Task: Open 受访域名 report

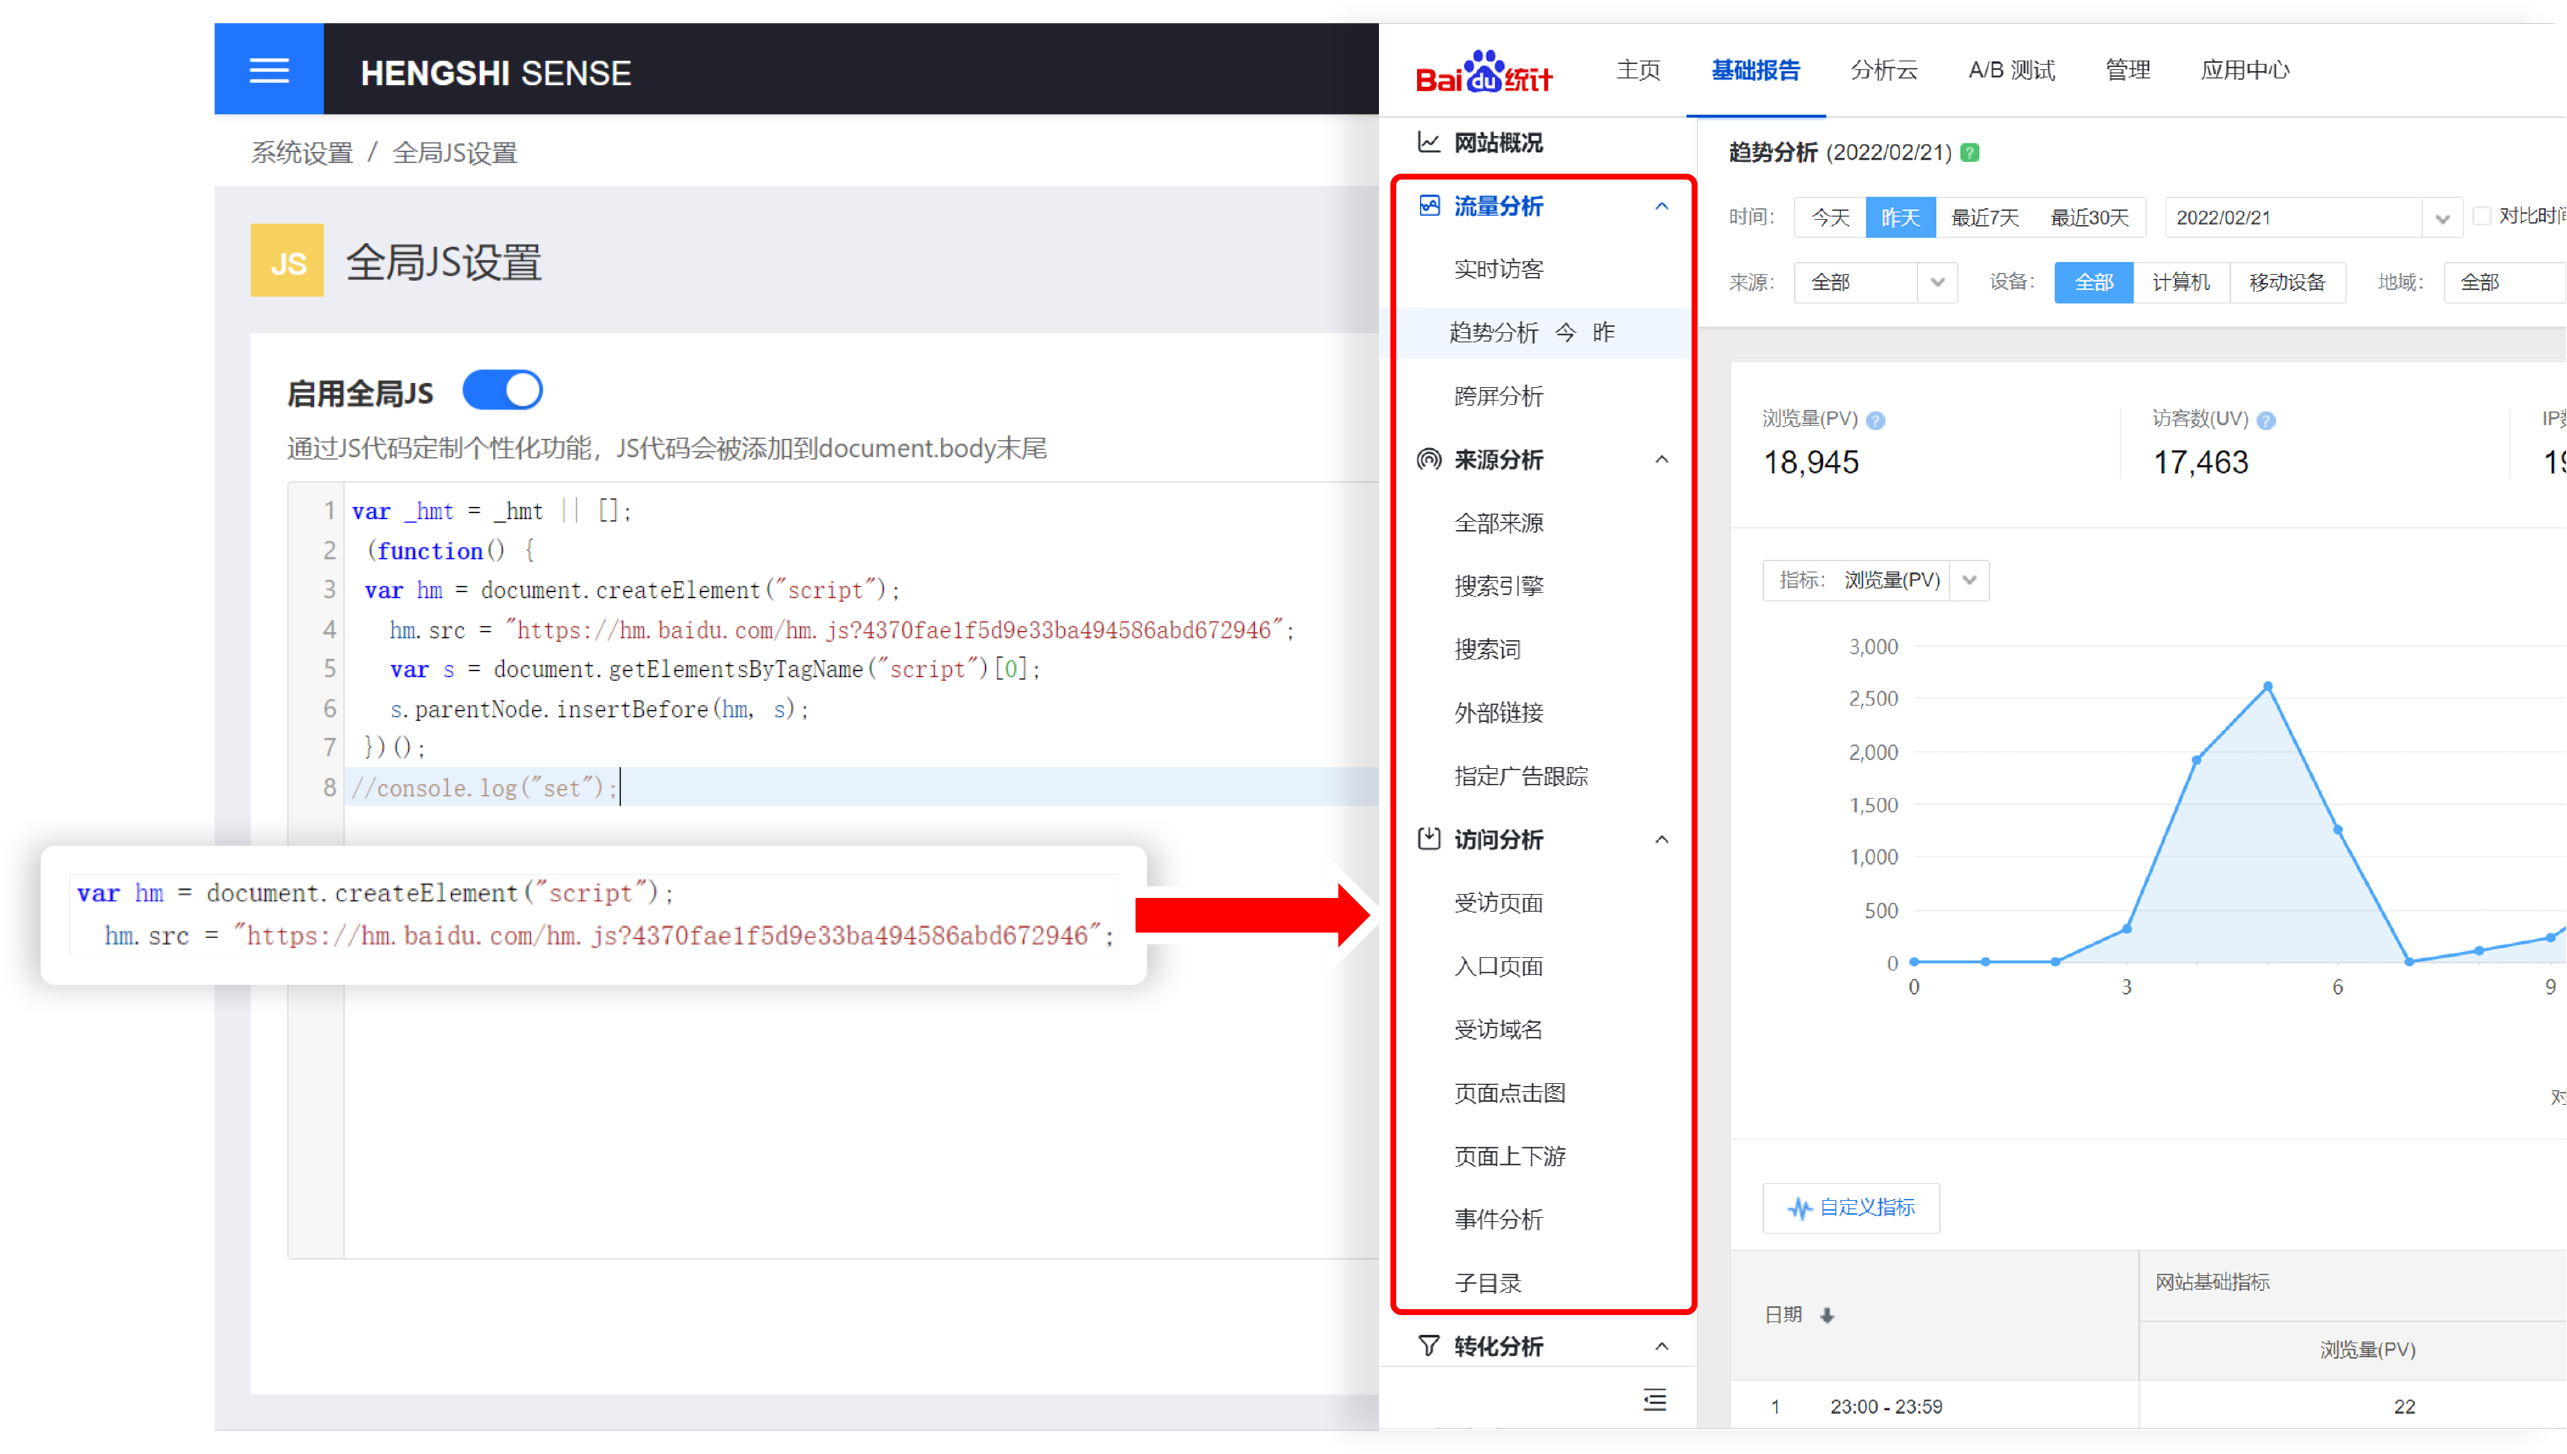Action: (x=1497, y=1029)
